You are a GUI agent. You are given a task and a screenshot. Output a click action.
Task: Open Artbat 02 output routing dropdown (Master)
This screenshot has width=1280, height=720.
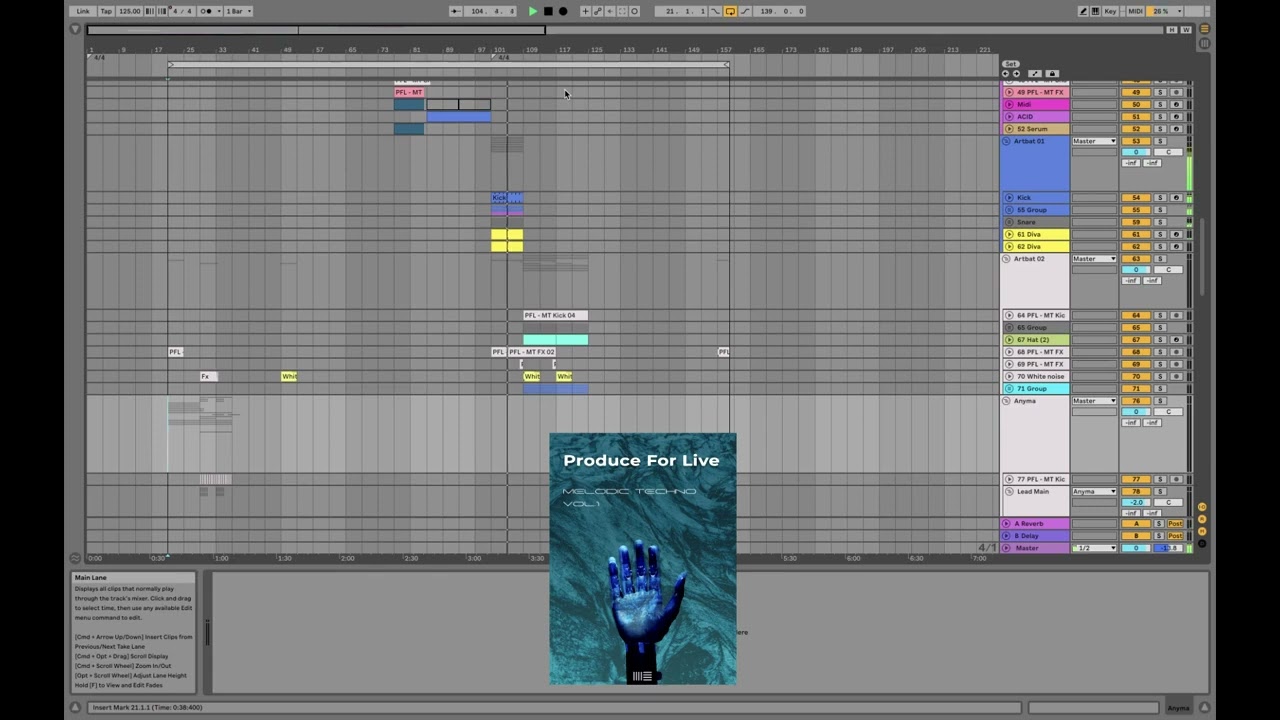[x=1094, y=259]
